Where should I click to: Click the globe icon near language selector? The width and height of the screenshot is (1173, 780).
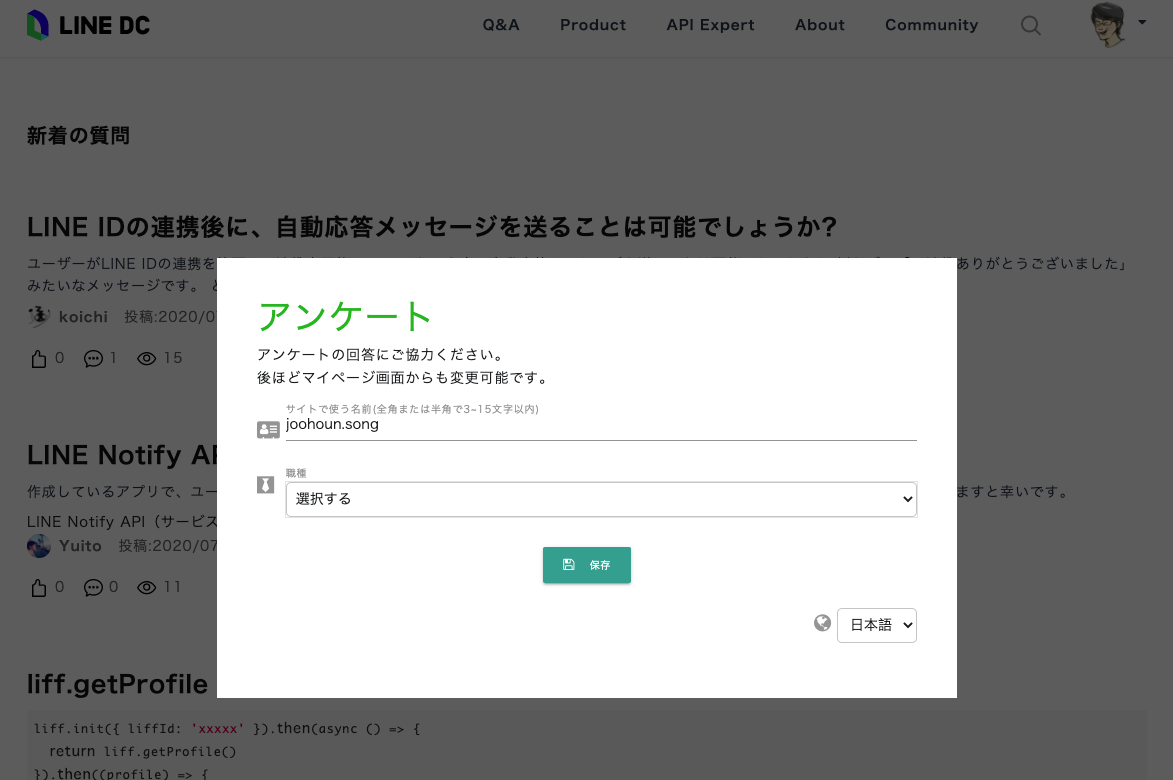coord(822,623)
